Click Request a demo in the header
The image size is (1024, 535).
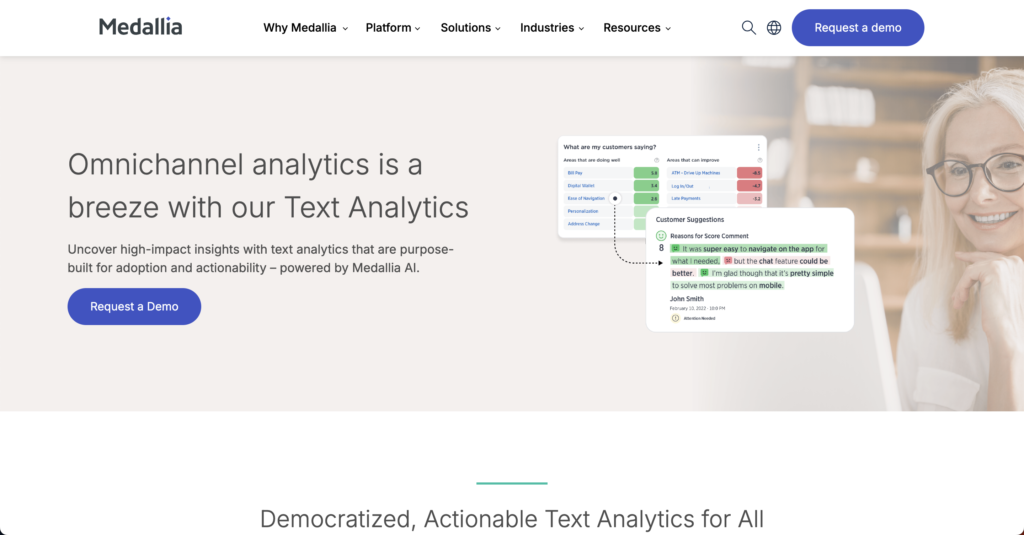(857, 28)
